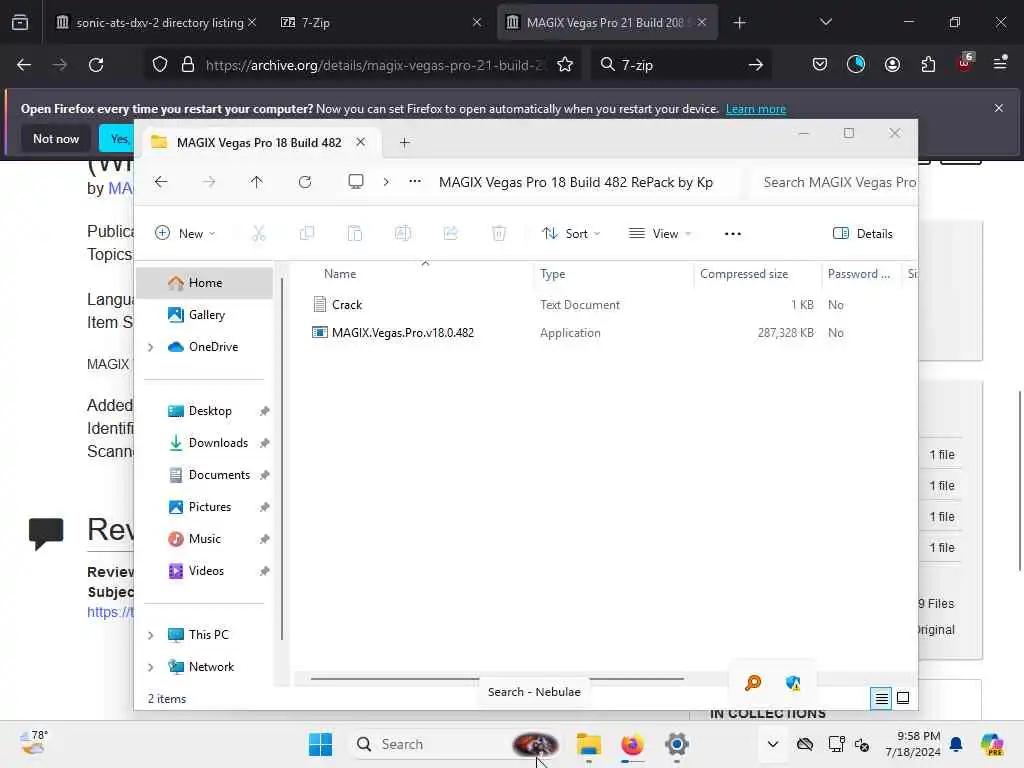Open the Firefox extensions puzzle icon

click(x=928, y=64)
